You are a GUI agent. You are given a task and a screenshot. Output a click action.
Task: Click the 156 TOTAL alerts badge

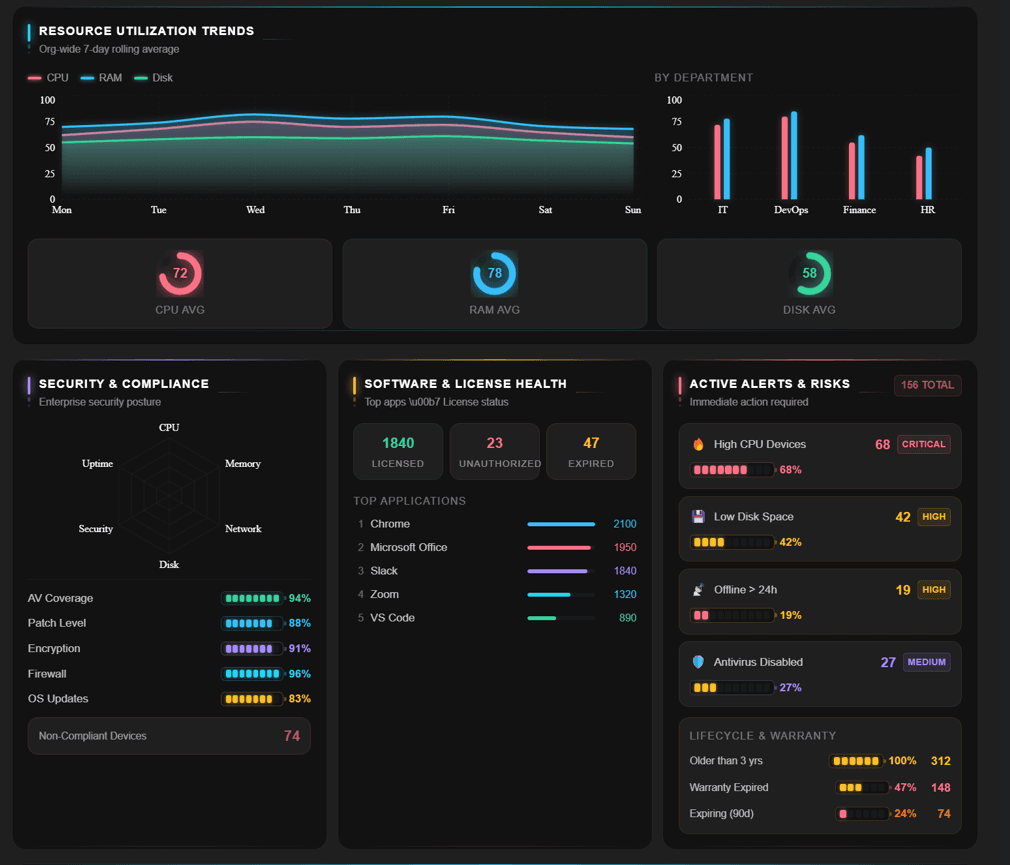pyautogui.click(x=928, y=385)
